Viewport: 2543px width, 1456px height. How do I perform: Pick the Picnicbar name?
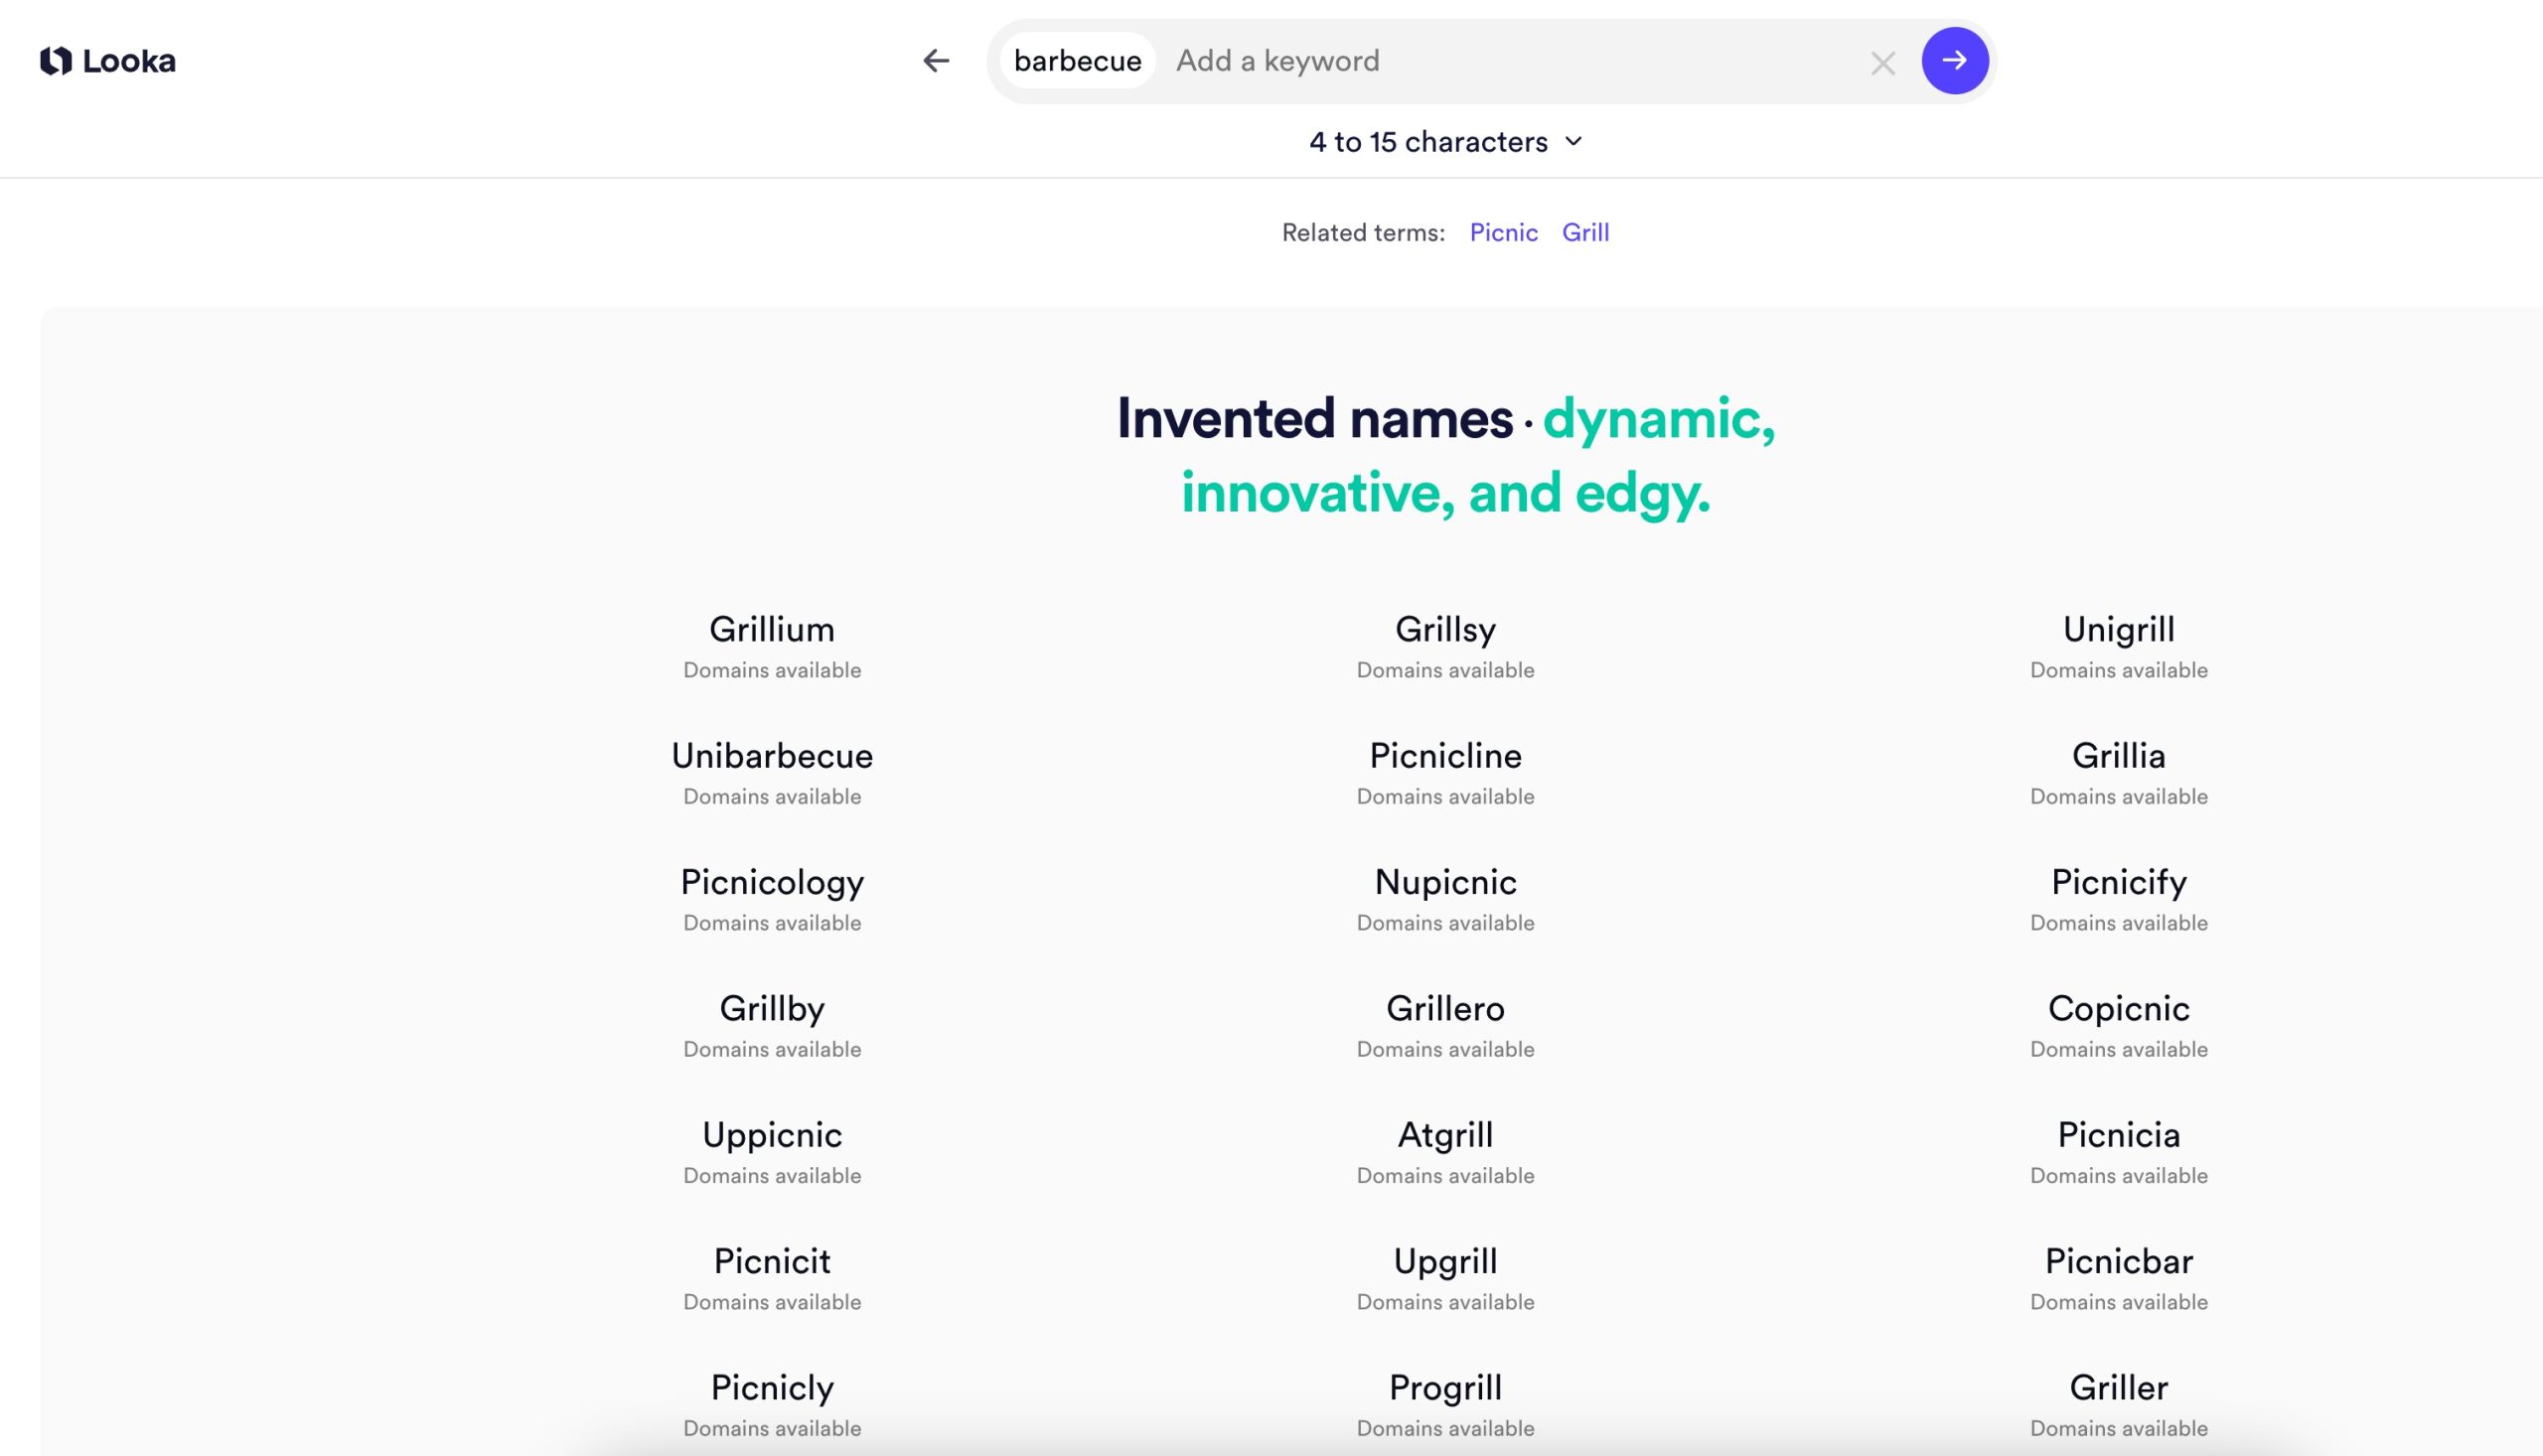[2118, 1262]
